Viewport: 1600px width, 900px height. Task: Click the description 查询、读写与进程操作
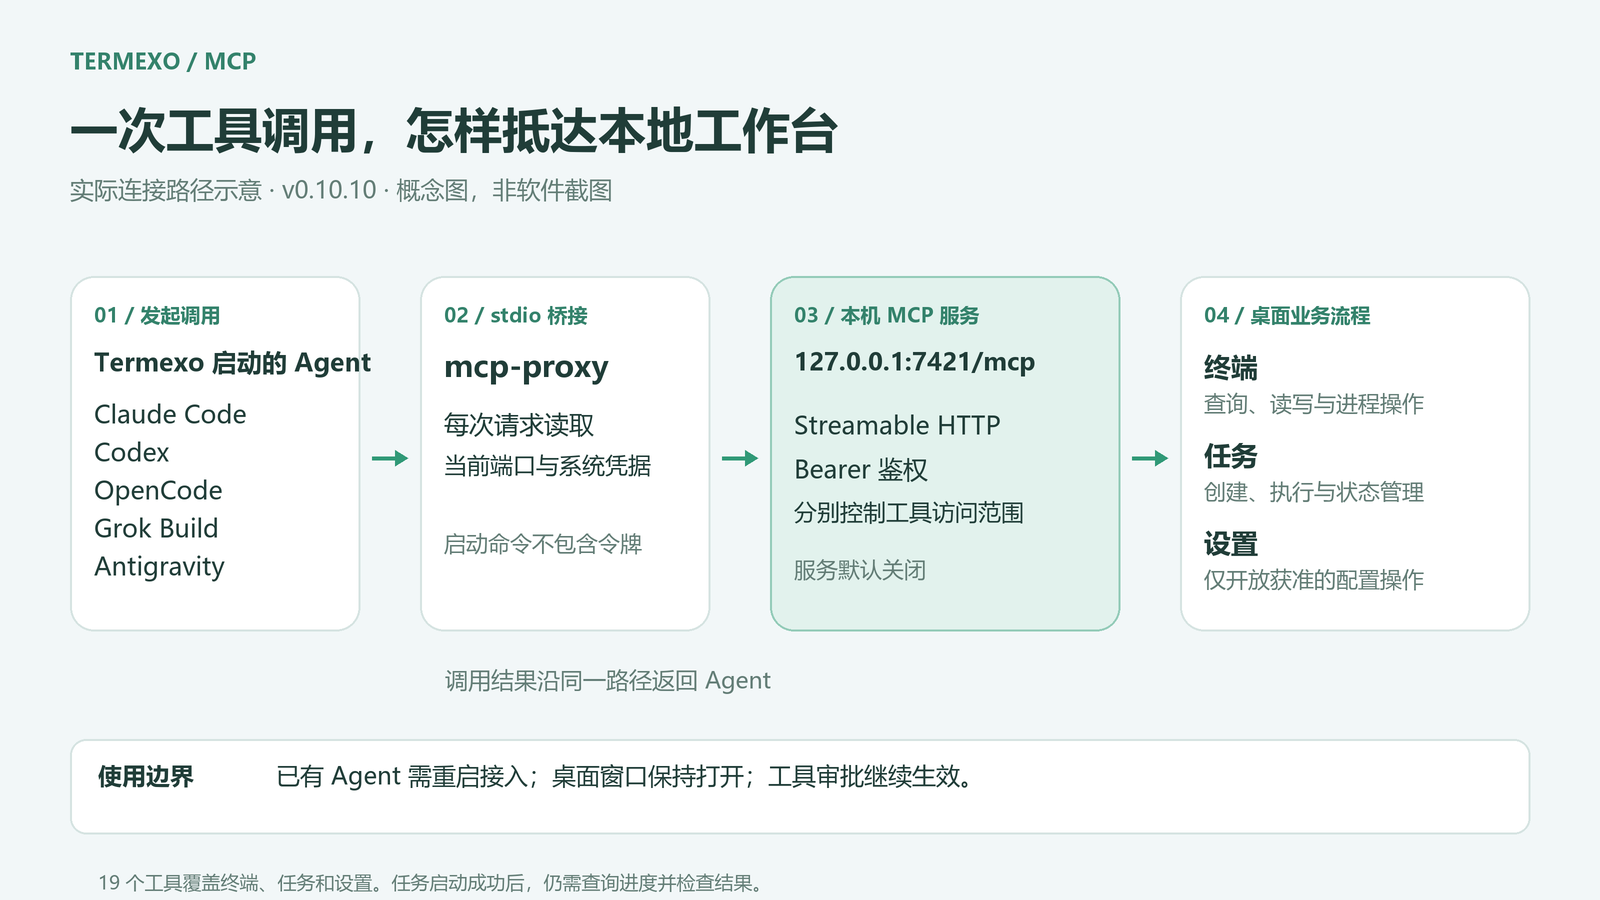point(1314,404)
